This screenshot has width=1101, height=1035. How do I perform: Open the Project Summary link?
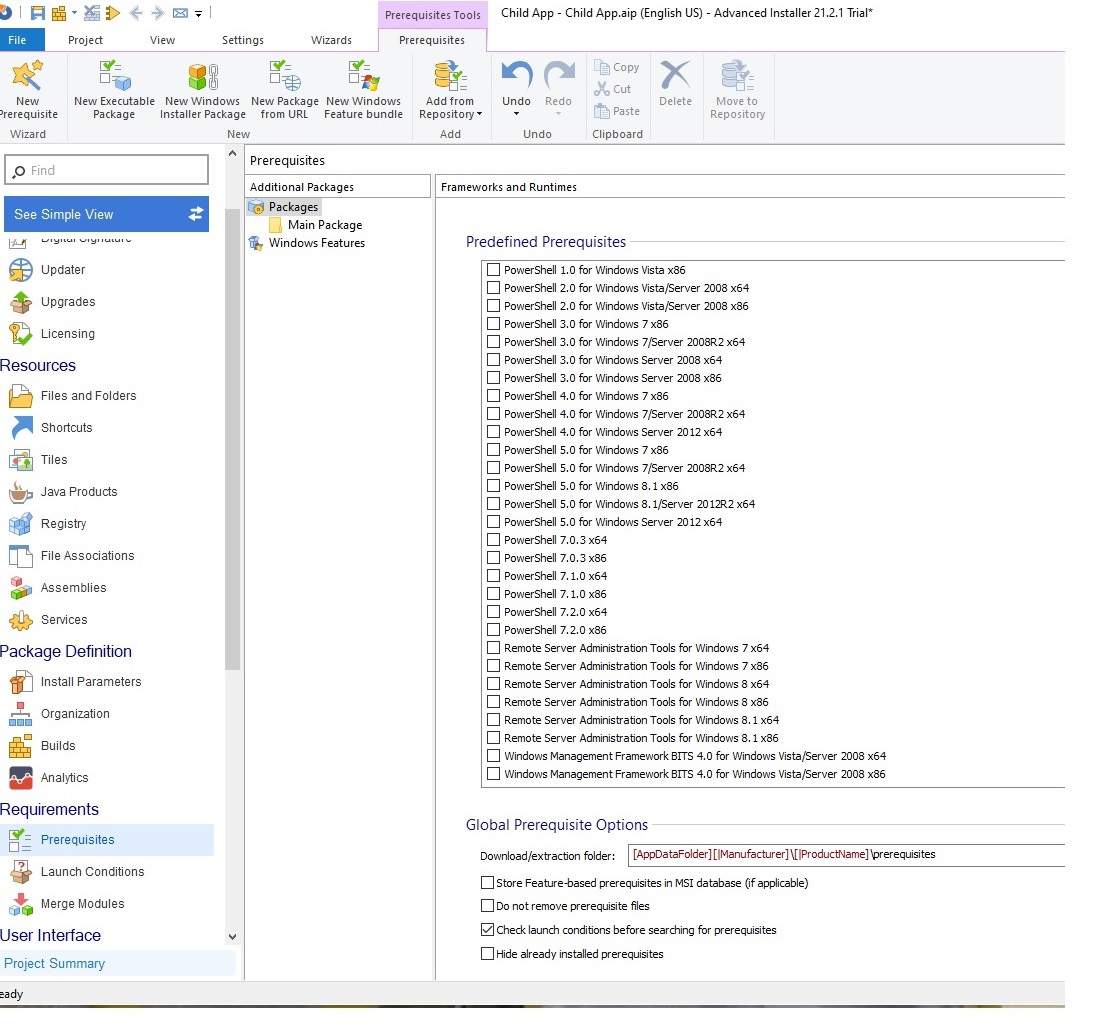(x=55, y=964)
